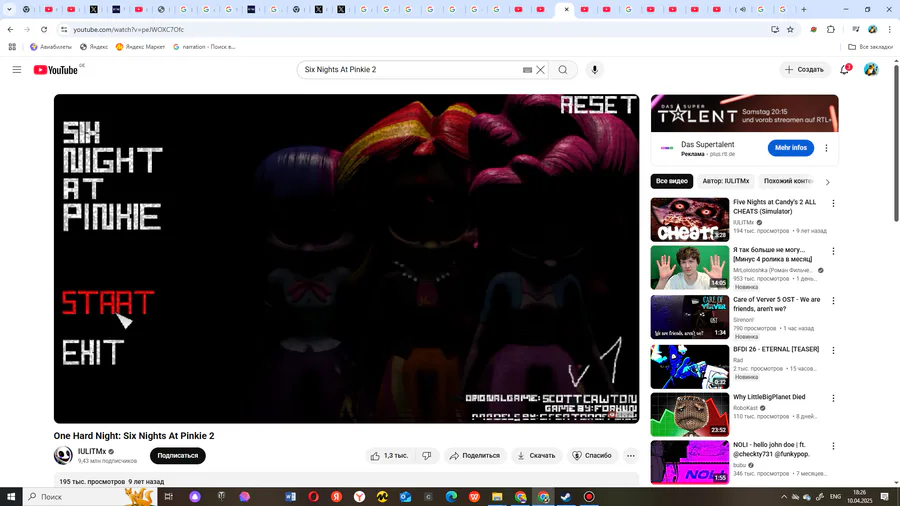View site information icon in the address bar
Screen dimensions: 900x506
[x=64, y=29]
